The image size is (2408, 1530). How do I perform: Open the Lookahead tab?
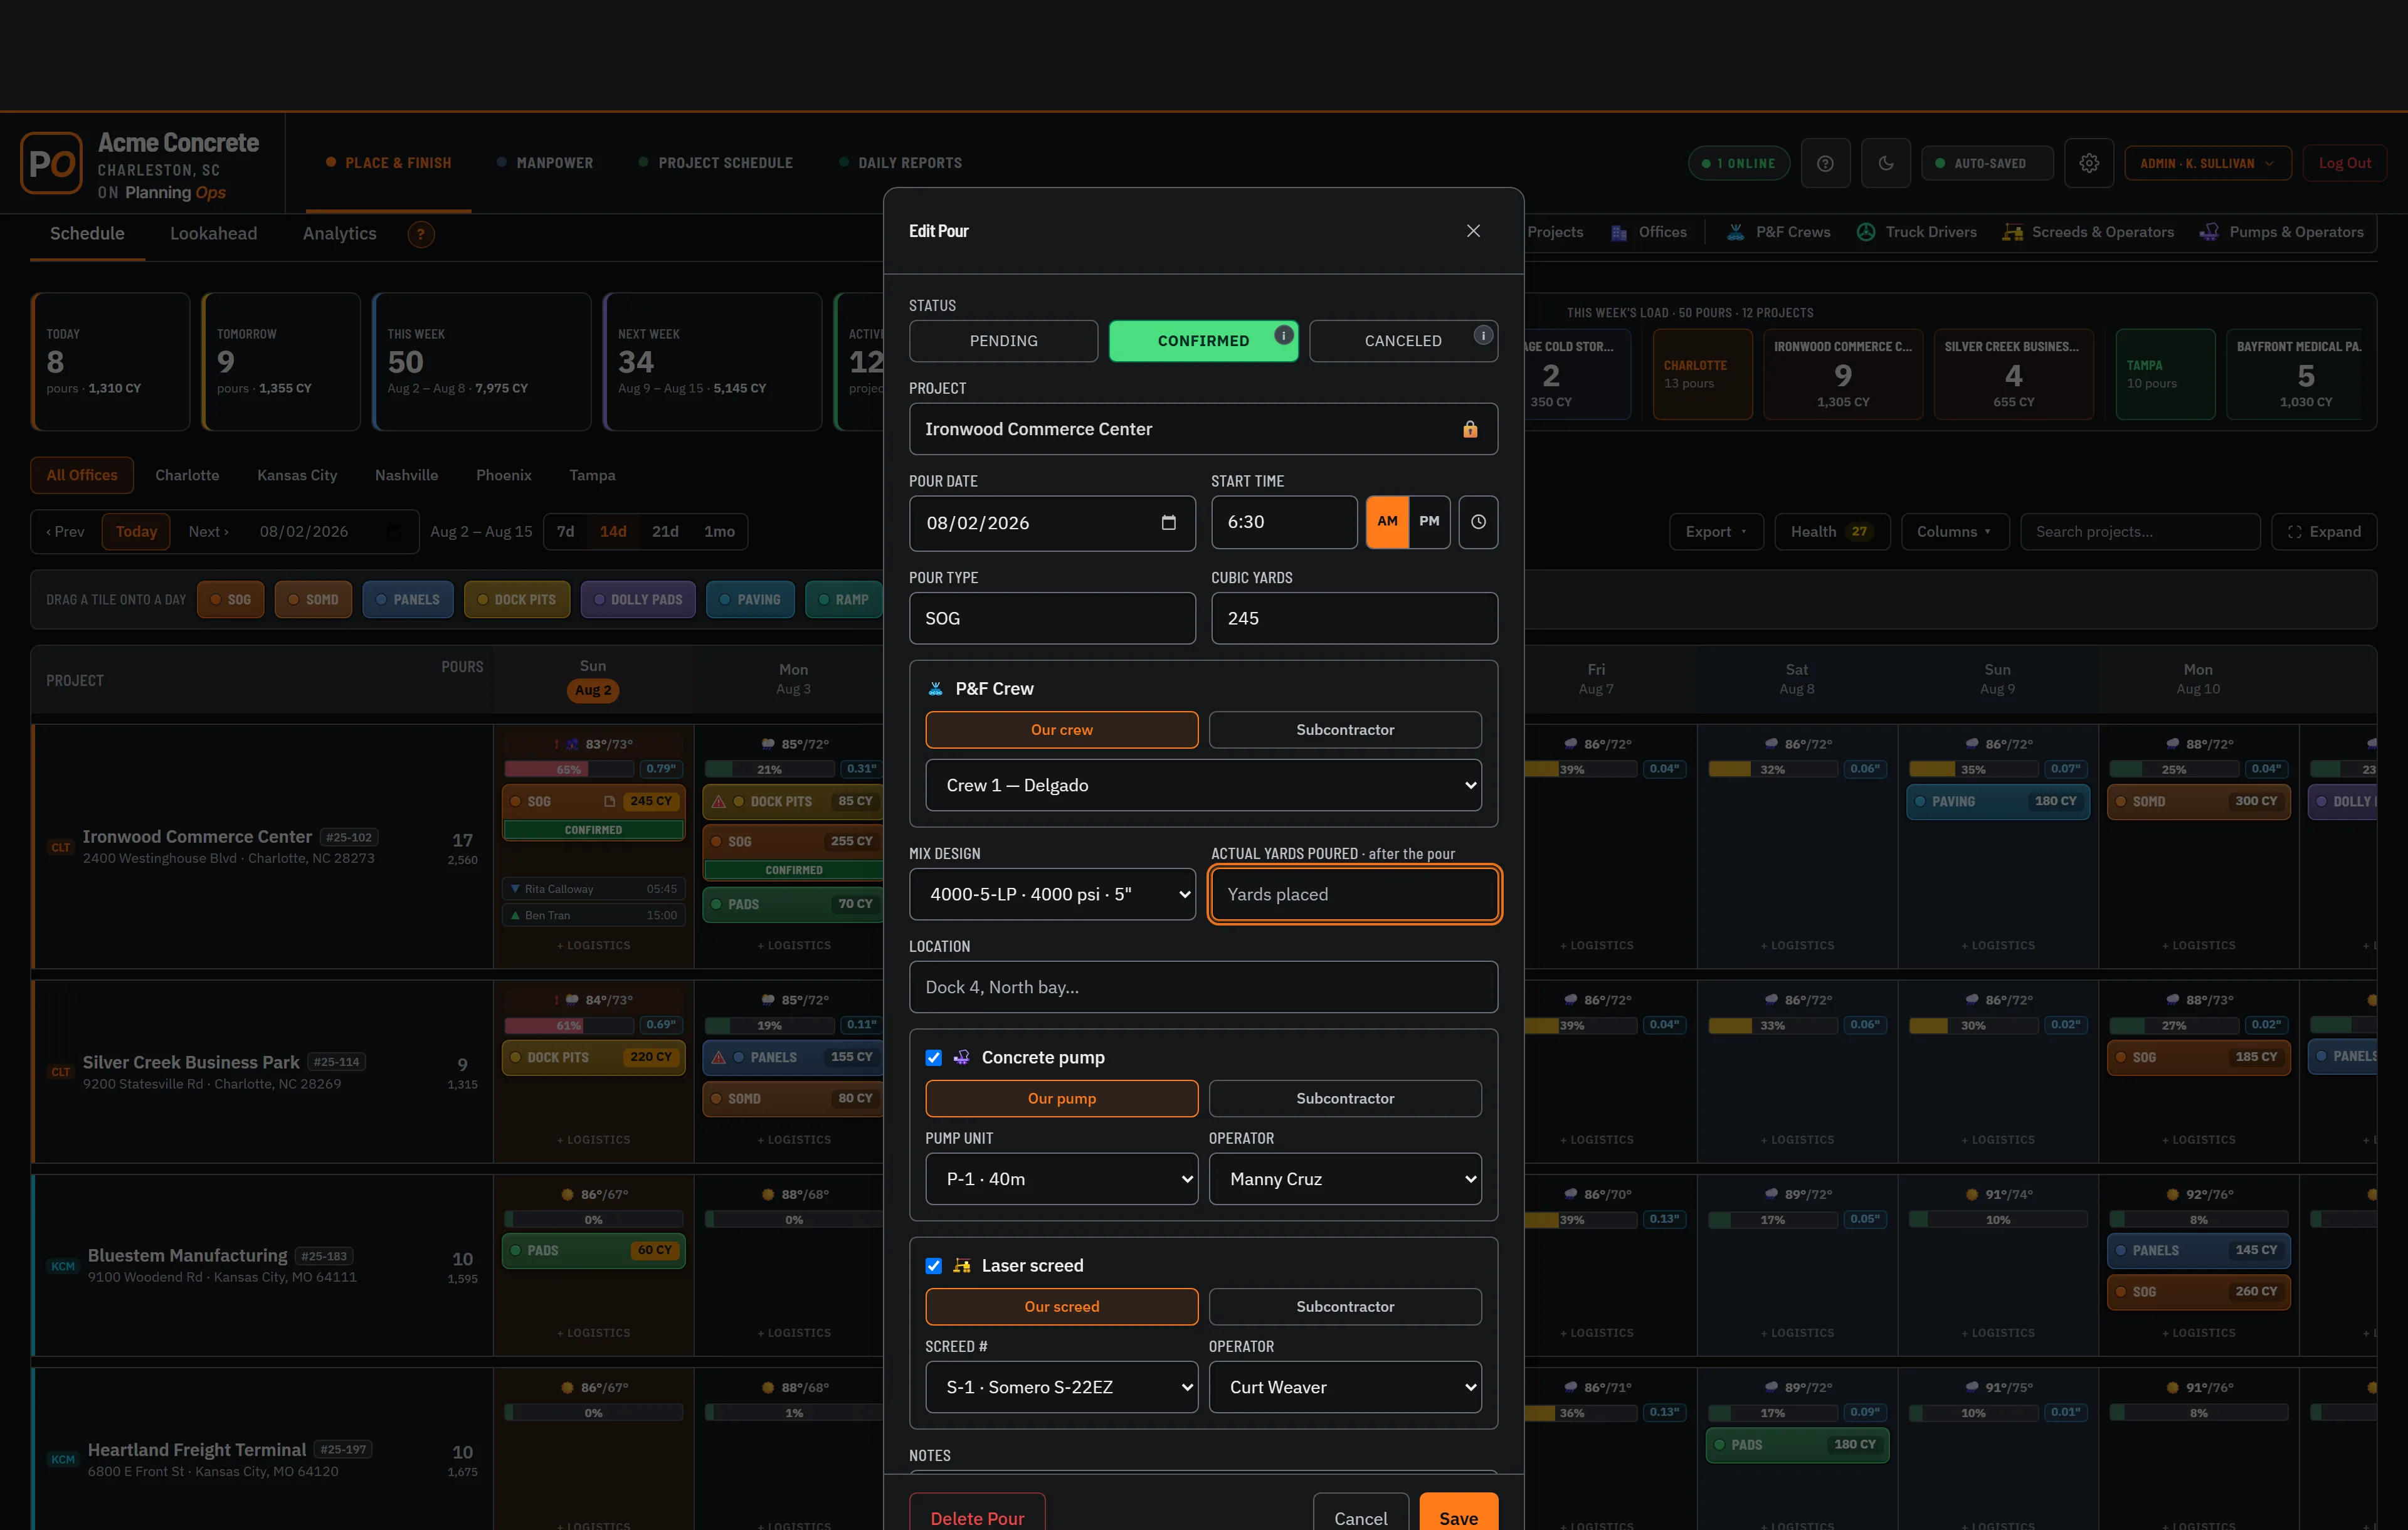(x=213, y=234)
